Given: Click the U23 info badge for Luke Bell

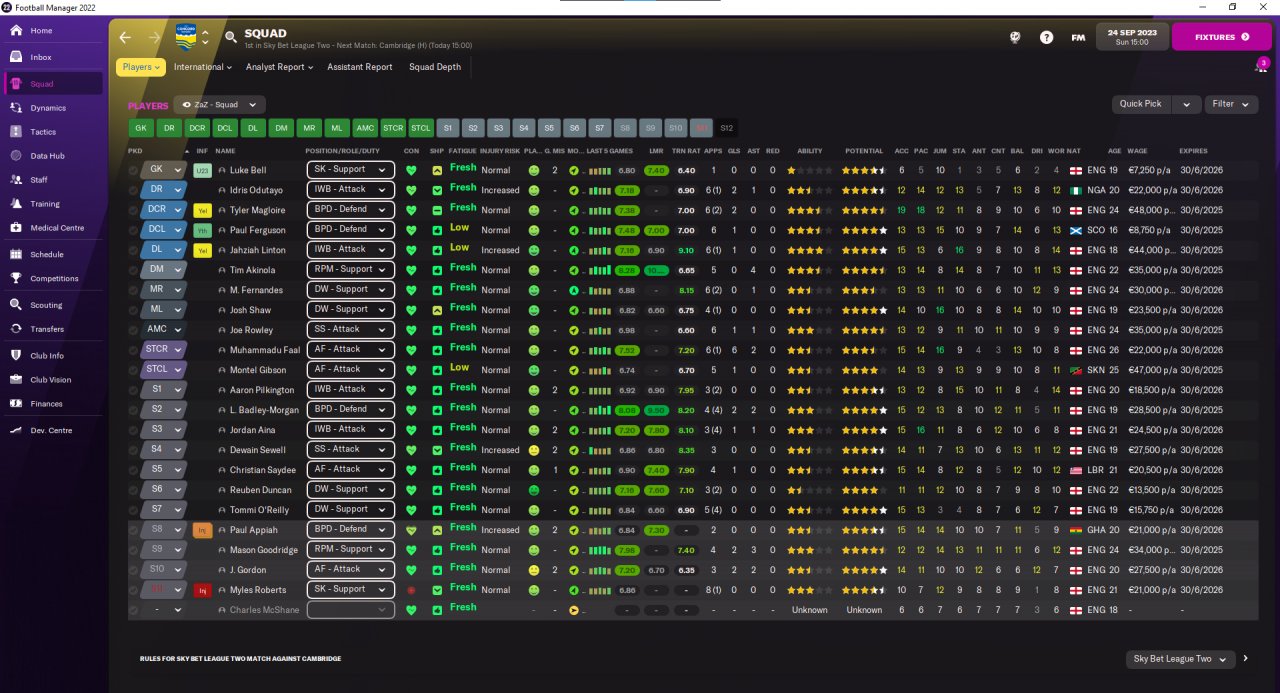Looking at the screenshot, I should [203, 170].
